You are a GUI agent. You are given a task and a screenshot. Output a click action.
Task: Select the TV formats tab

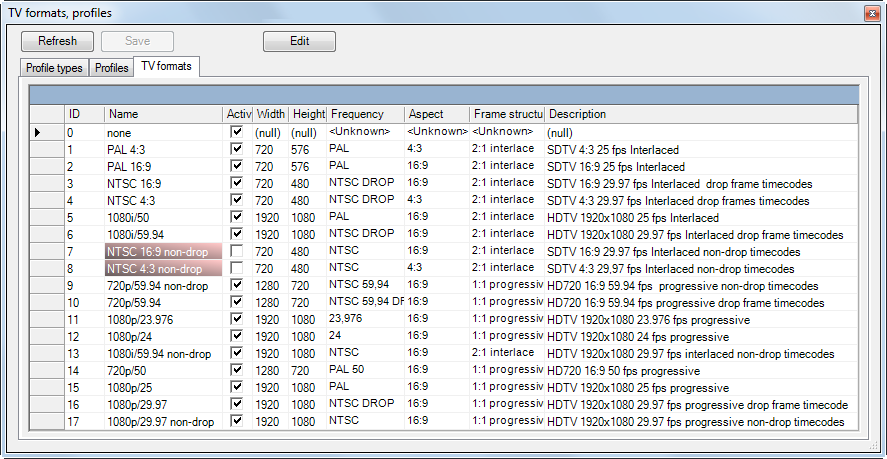coord(166,66)
